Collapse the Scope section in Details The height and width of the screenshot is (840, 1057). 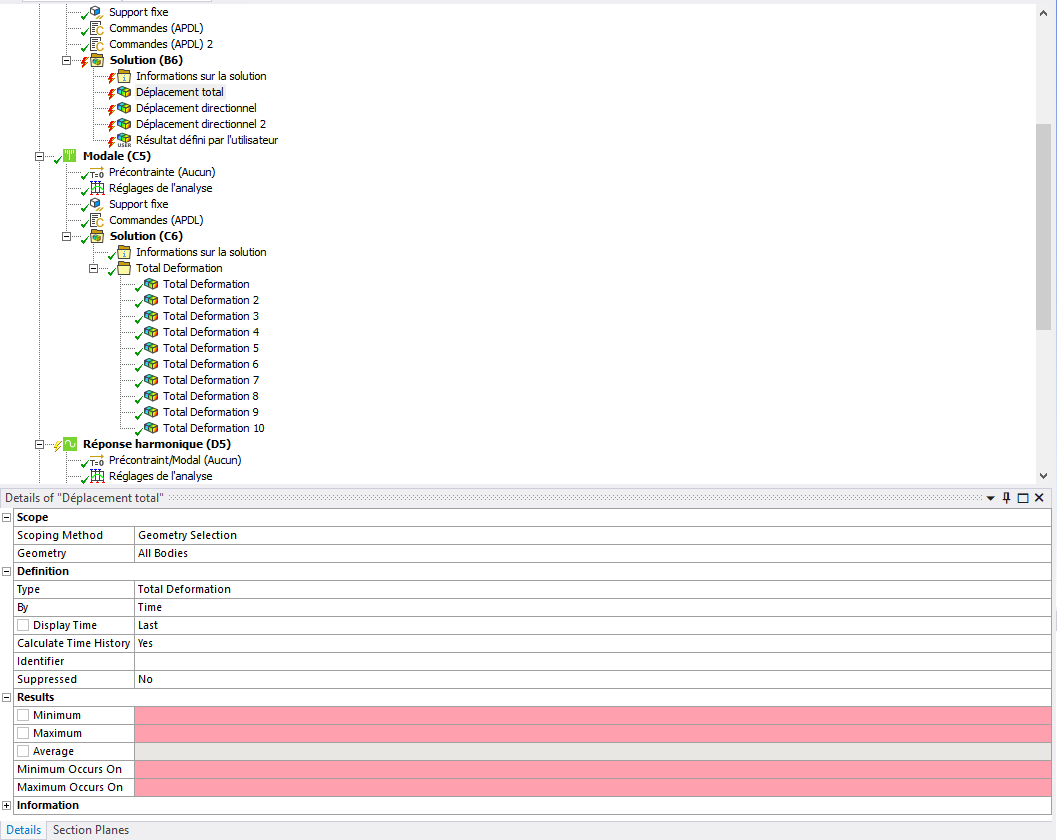[7, 517]
